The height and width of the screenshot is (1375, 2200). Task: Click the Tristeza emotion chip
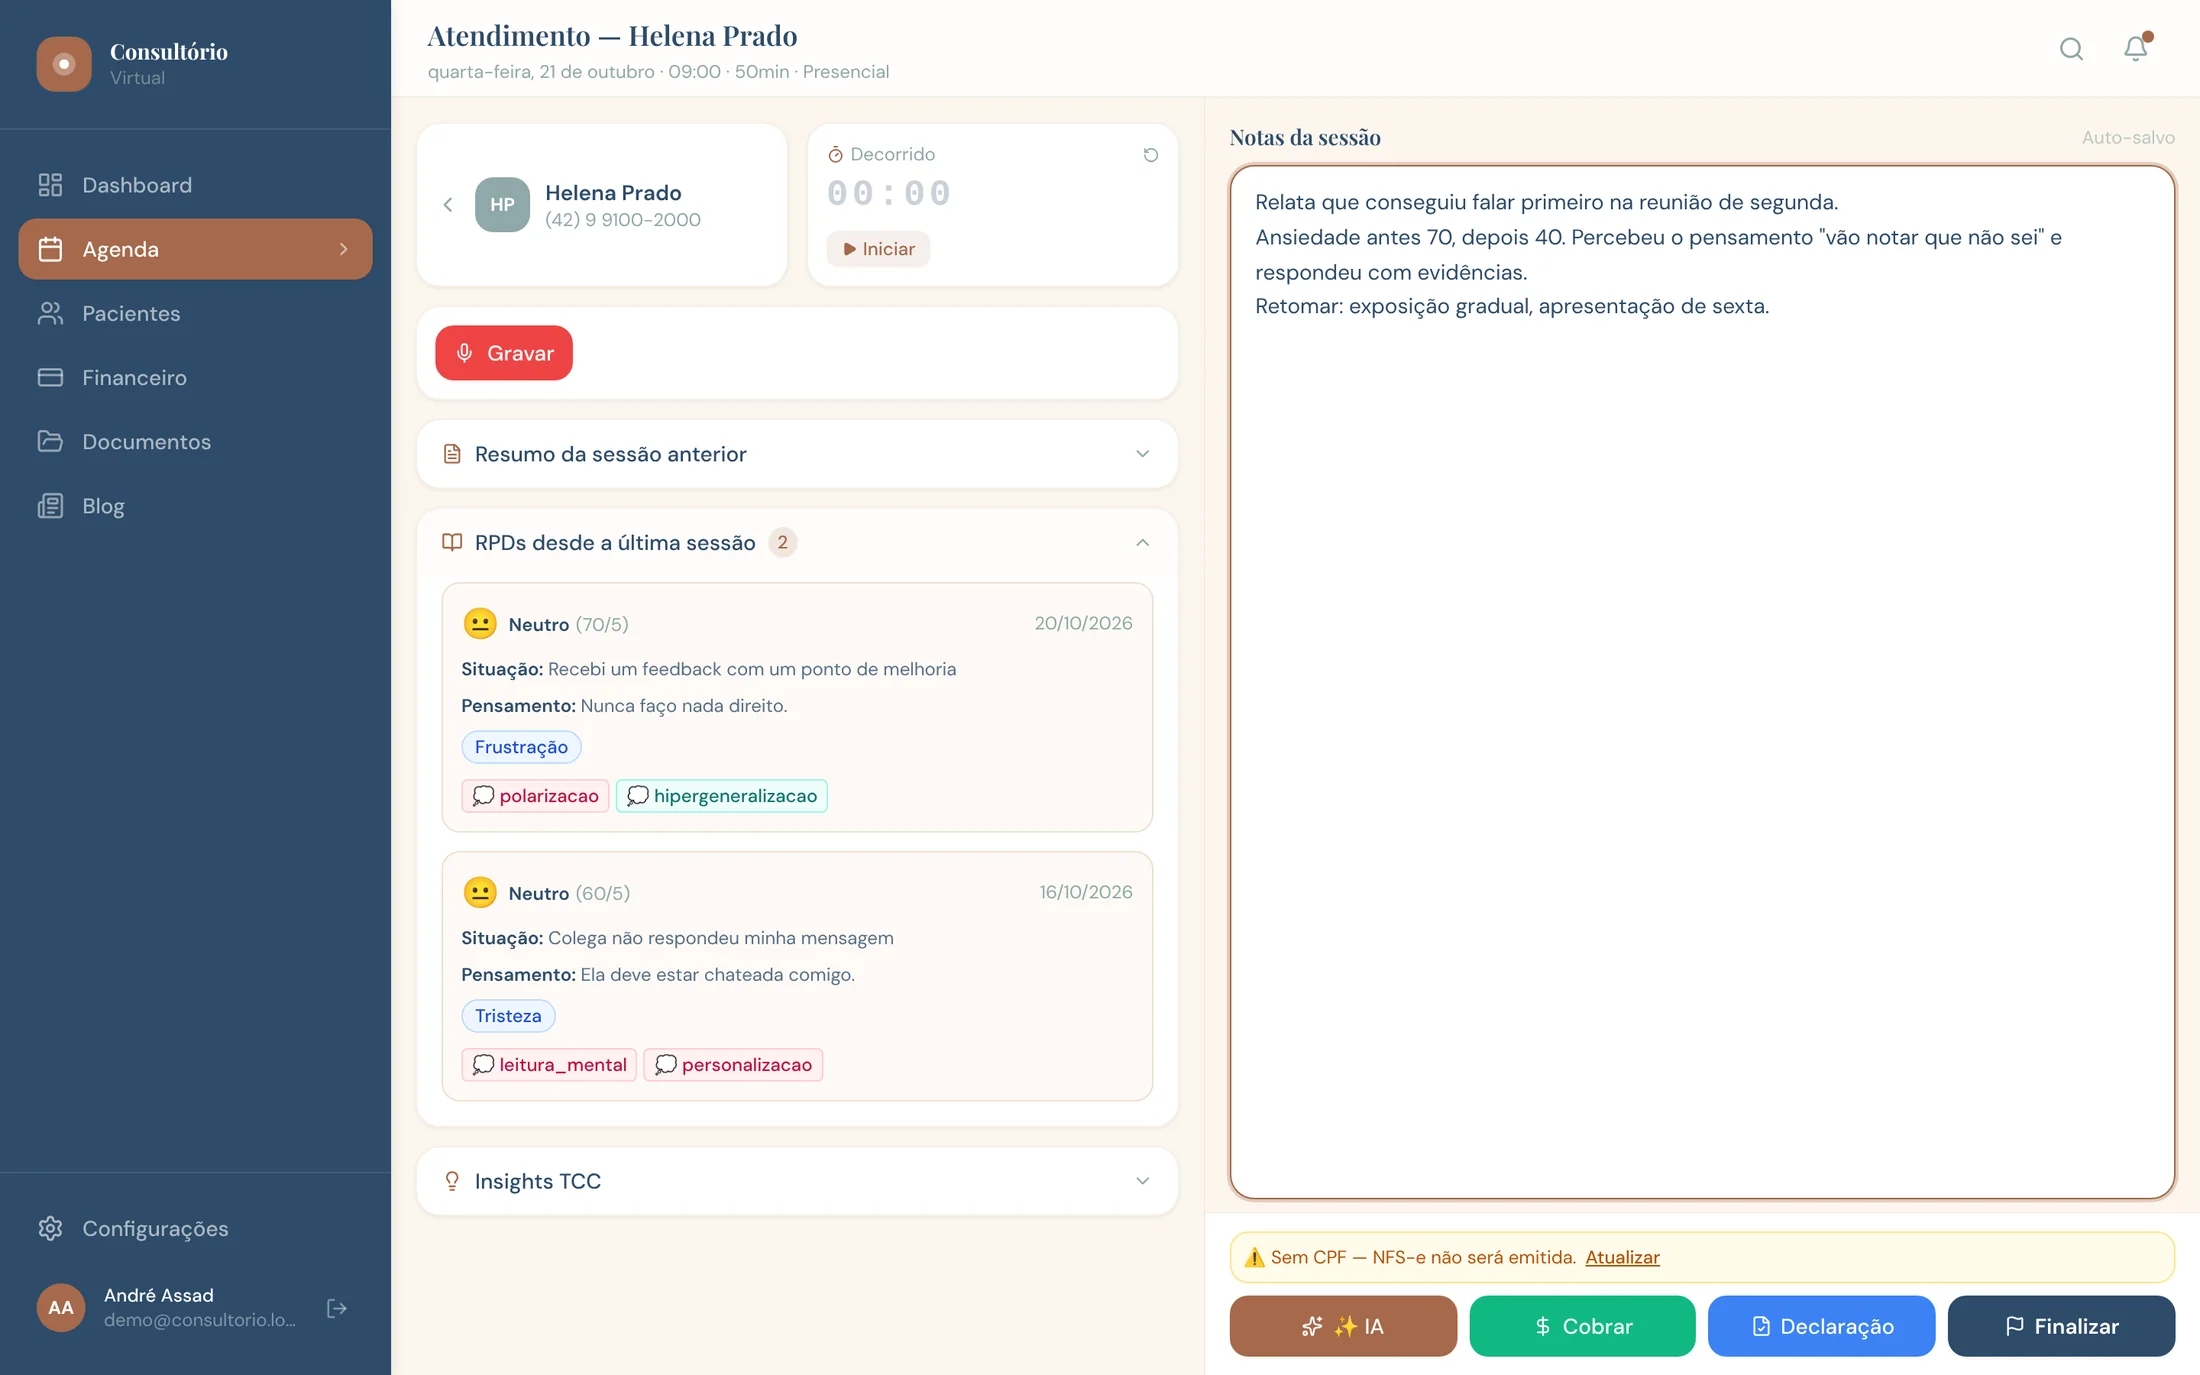(508, 1016)
